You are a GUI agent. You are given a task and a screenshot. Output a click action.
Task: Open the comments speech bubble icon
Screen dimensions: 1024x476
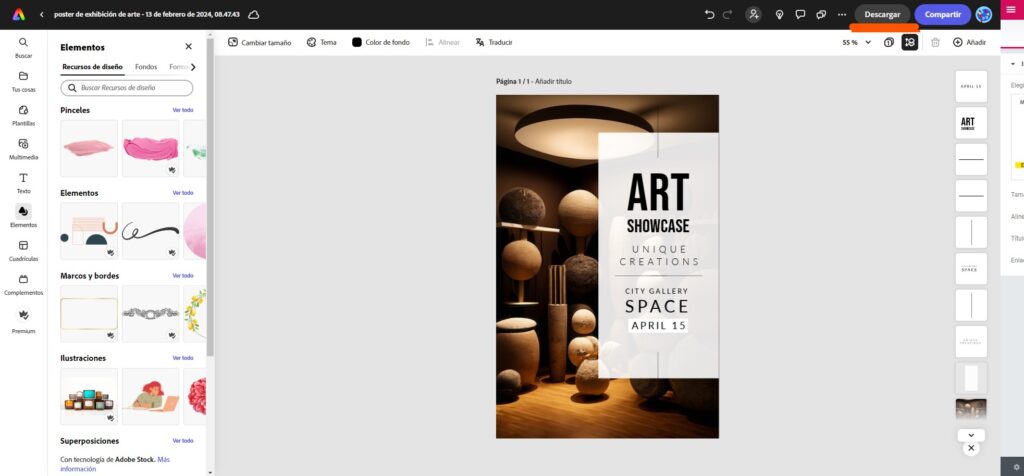[x=800, y=14]
